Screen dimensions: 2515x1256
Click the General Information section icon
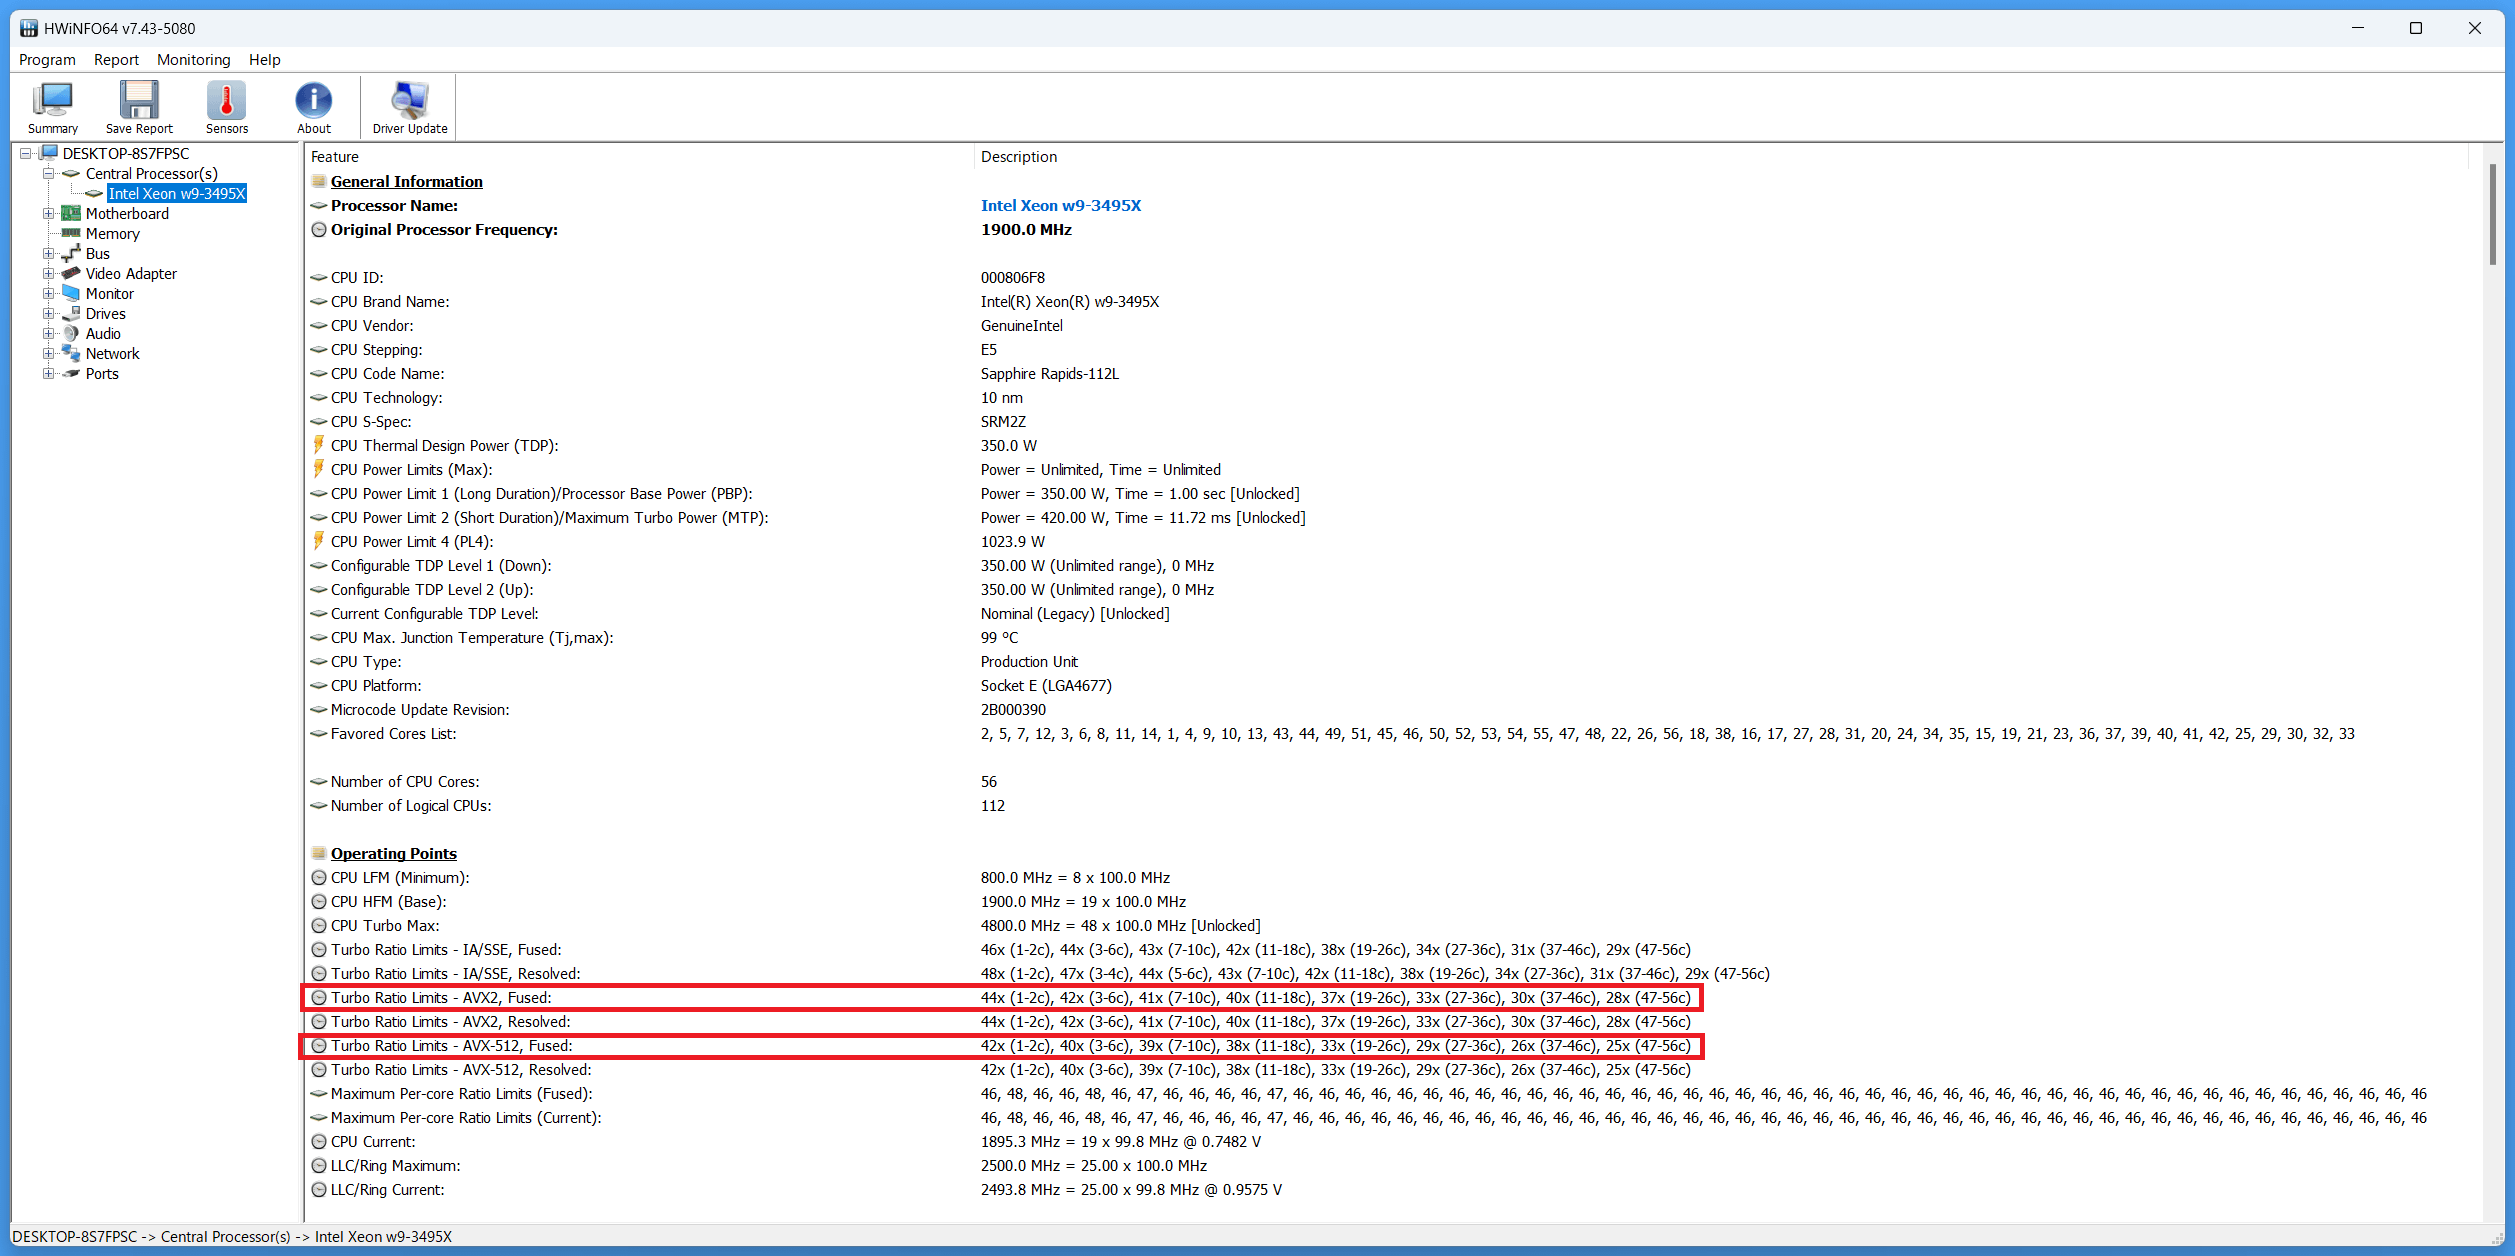pos(319,181)
